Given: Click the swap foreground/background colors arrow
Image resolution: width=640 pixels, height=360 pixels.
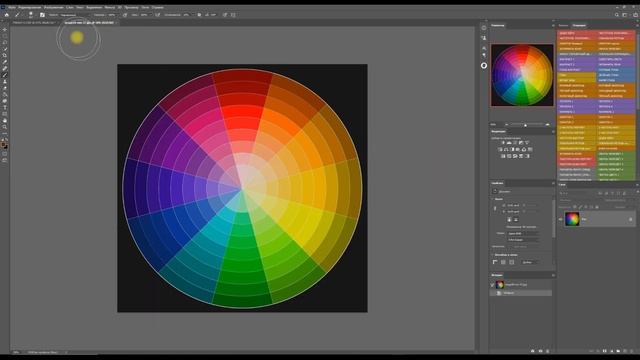Looking at the screenshot, I should 6,139.
